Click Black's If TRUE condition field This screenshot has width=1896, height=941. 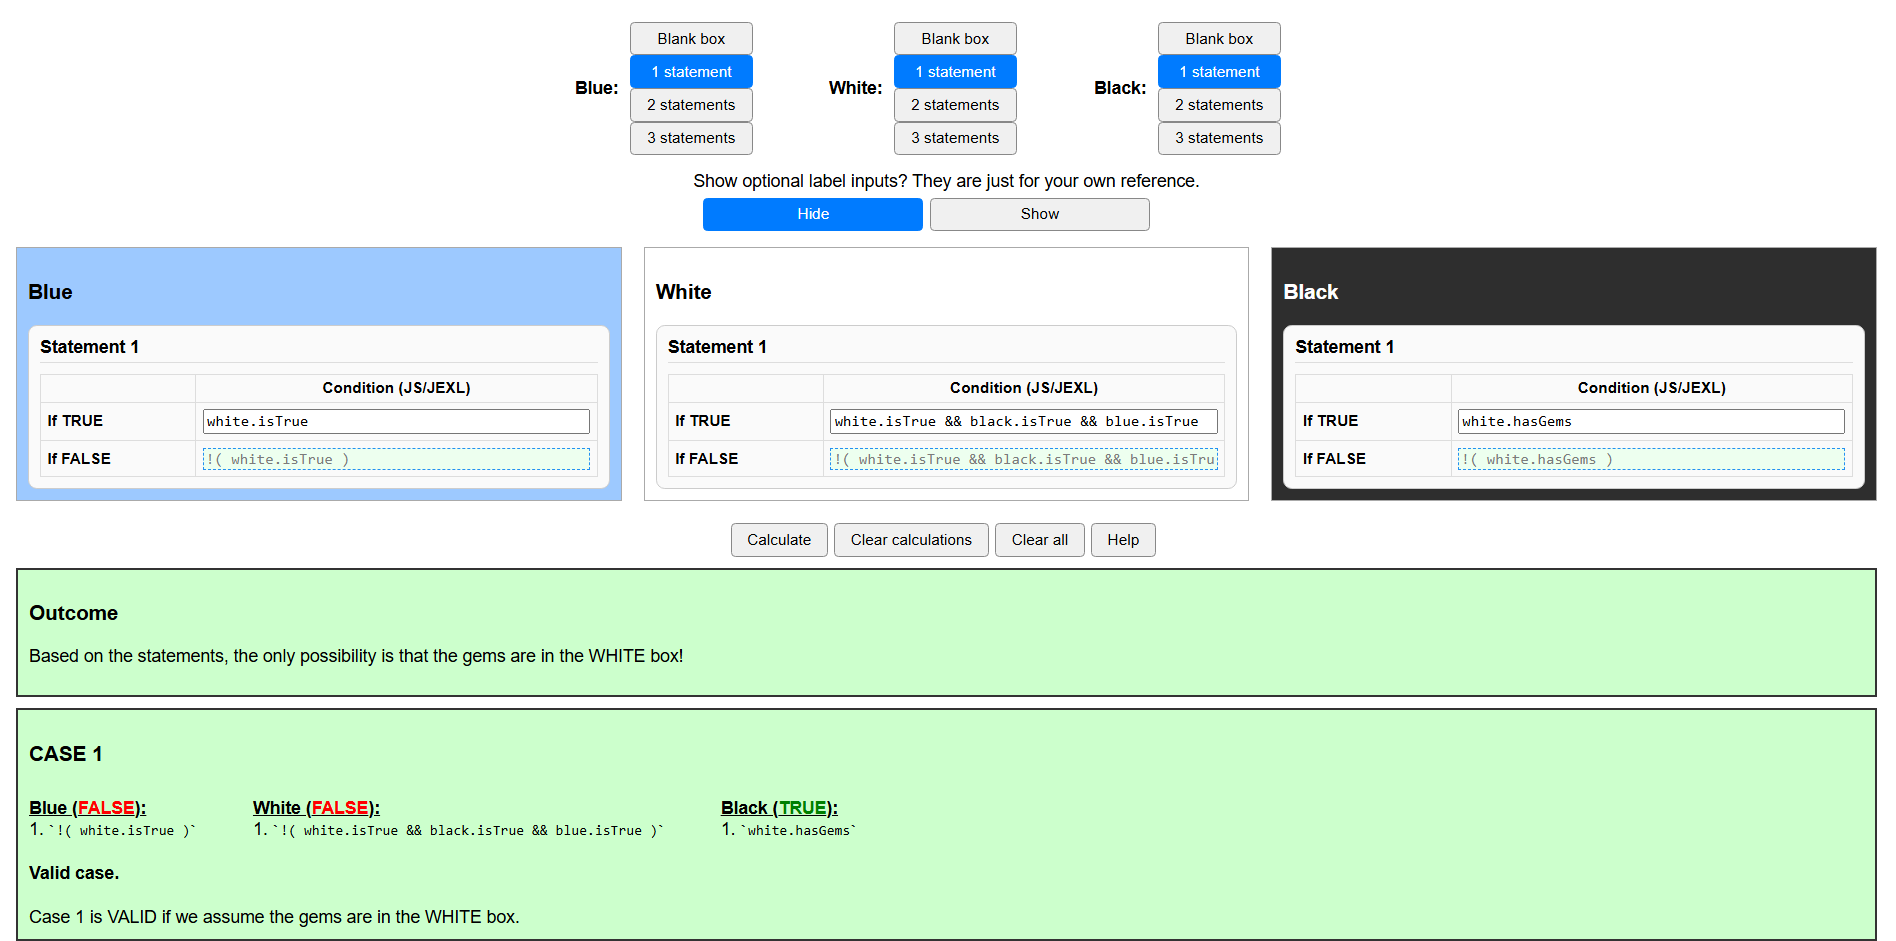[1650, 422]
